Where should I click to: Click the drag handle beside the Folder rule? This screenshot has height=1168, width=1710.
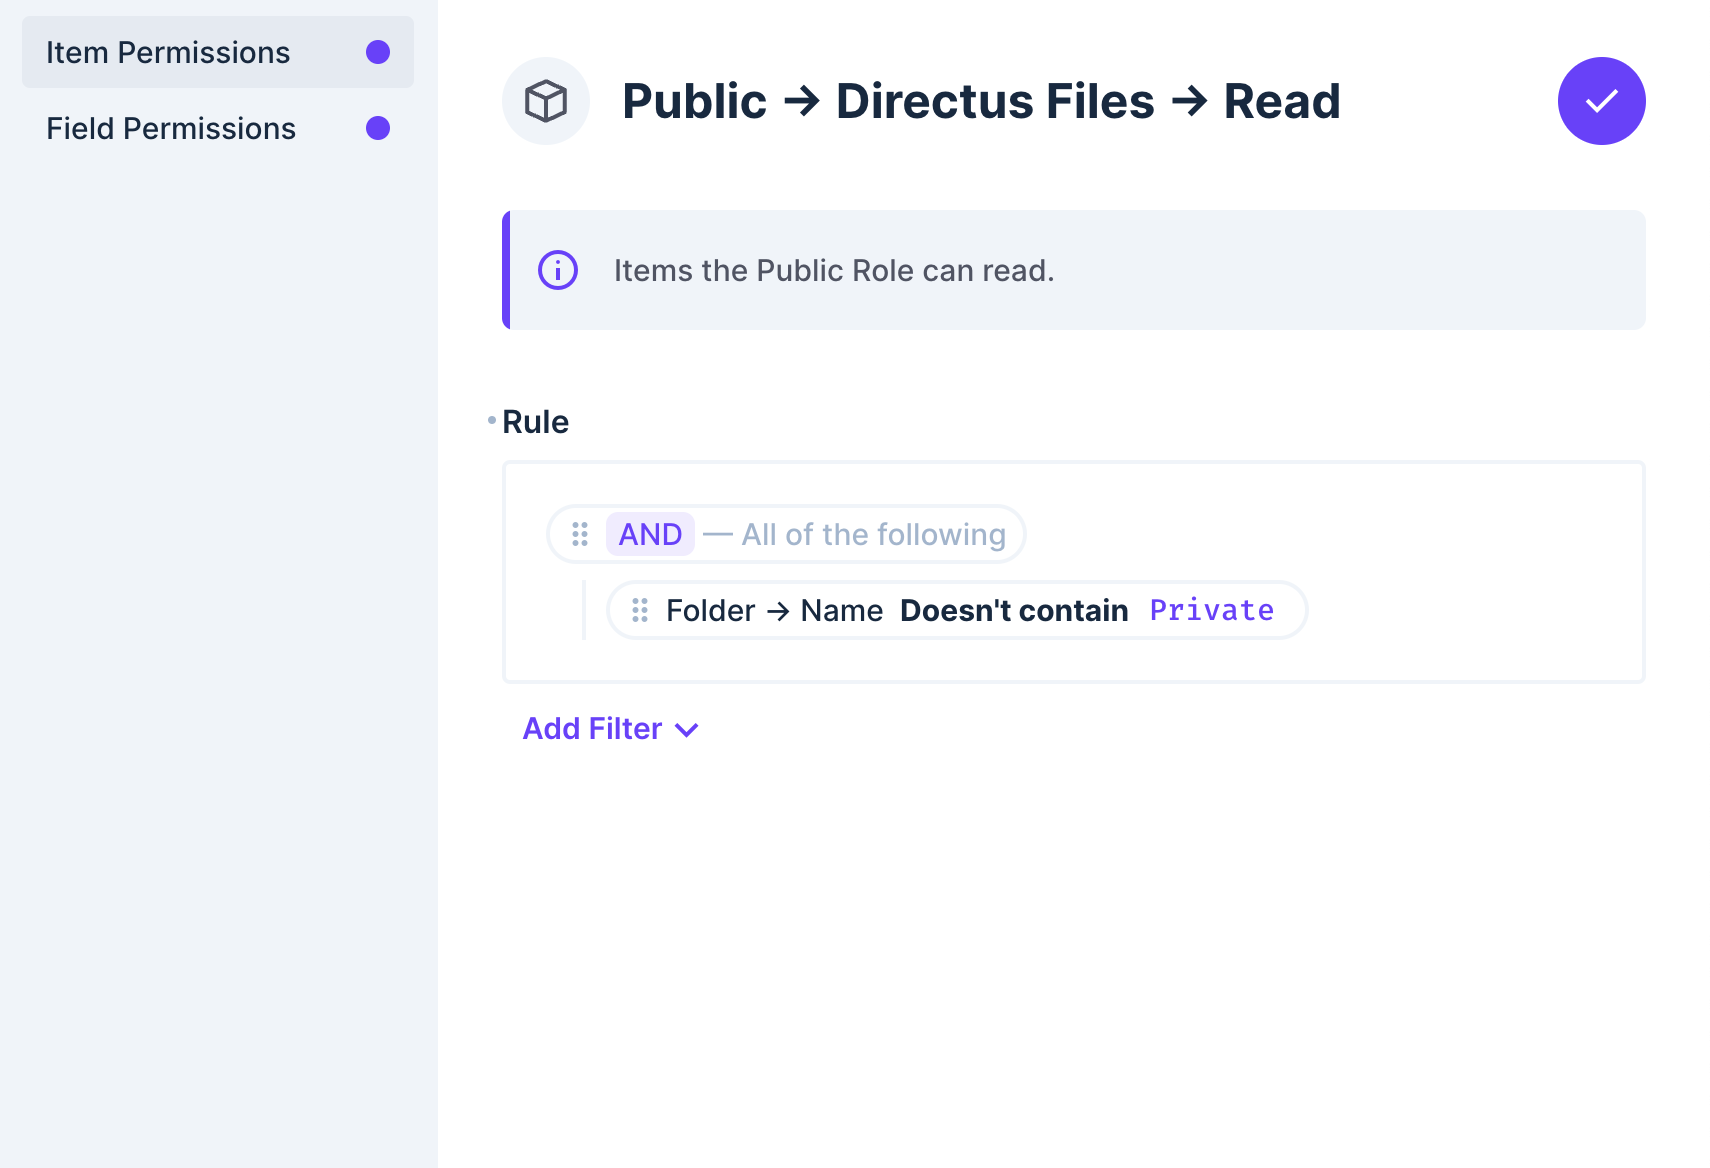640,610
